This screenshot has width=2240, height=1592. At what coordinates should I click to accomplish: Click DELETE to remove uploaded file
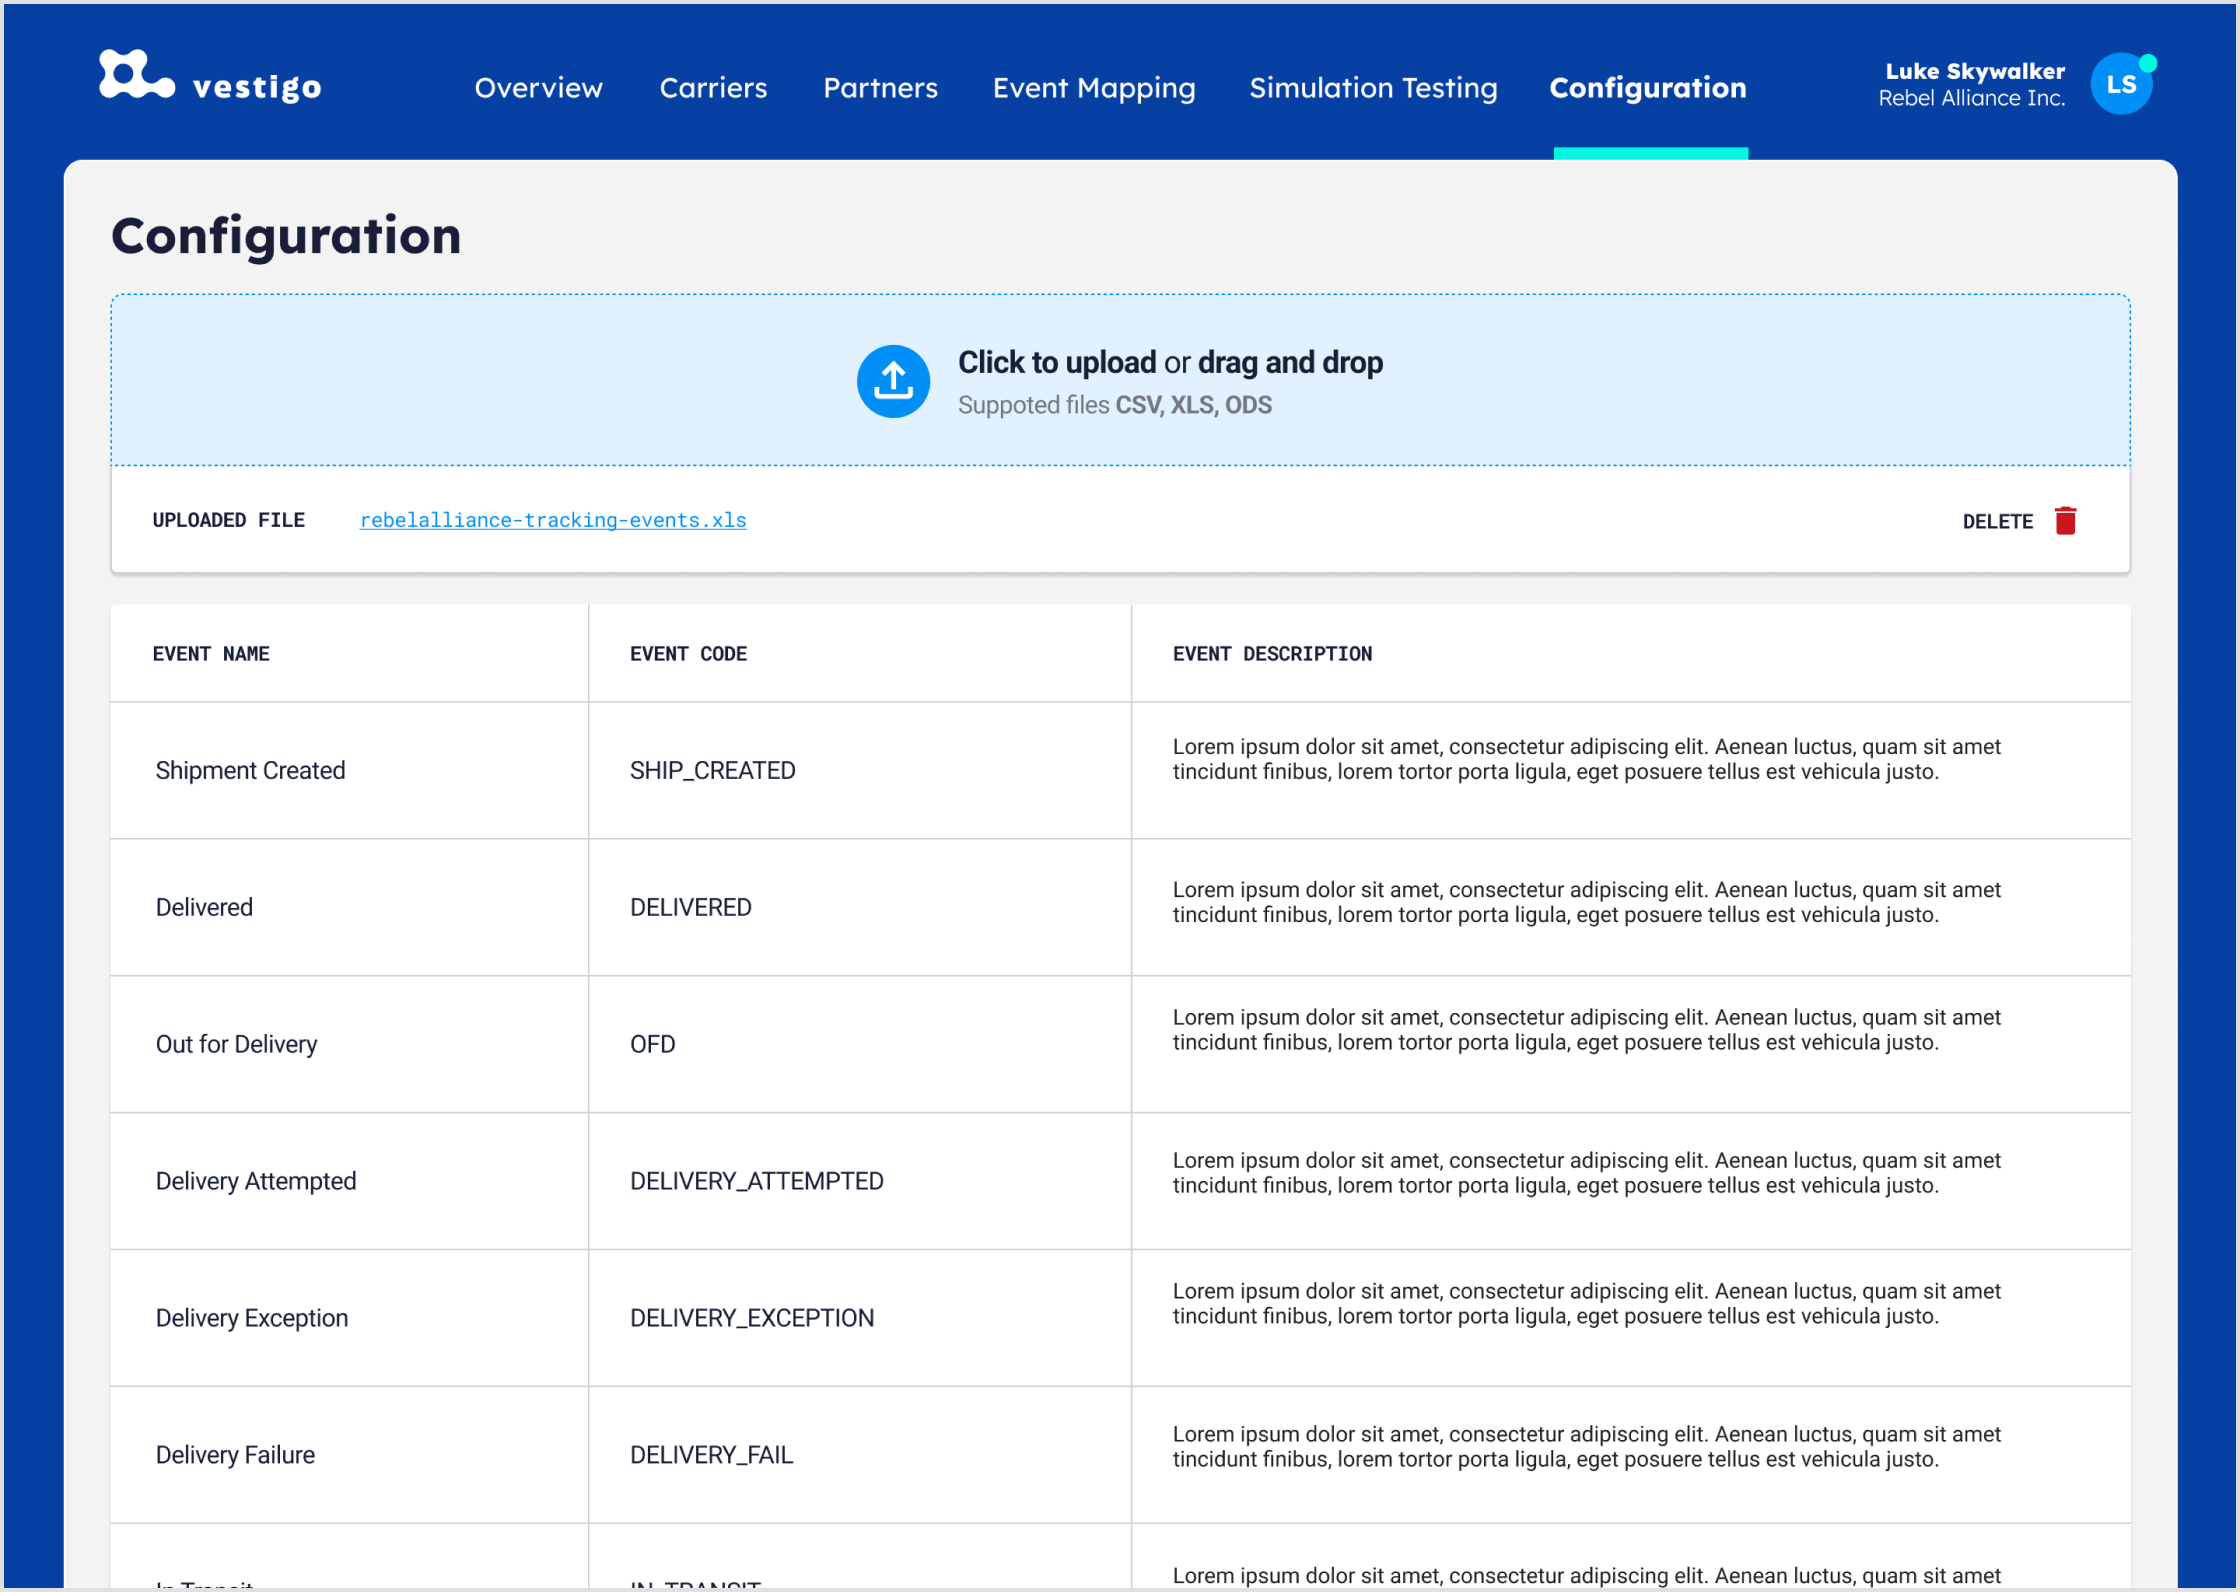(1998, 520)
